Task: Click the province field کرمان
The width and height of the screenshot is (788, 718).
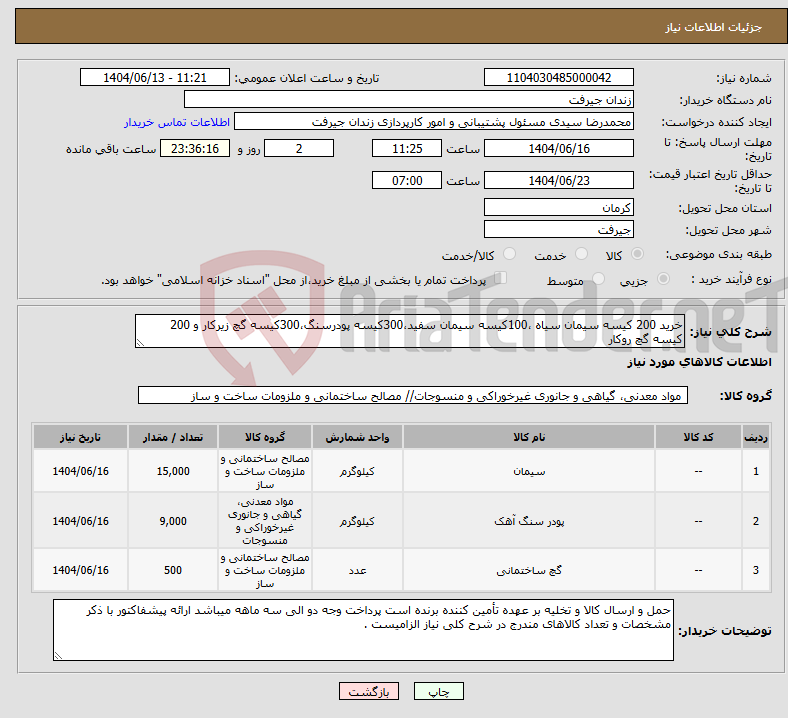Action: [x=558, y=207]
